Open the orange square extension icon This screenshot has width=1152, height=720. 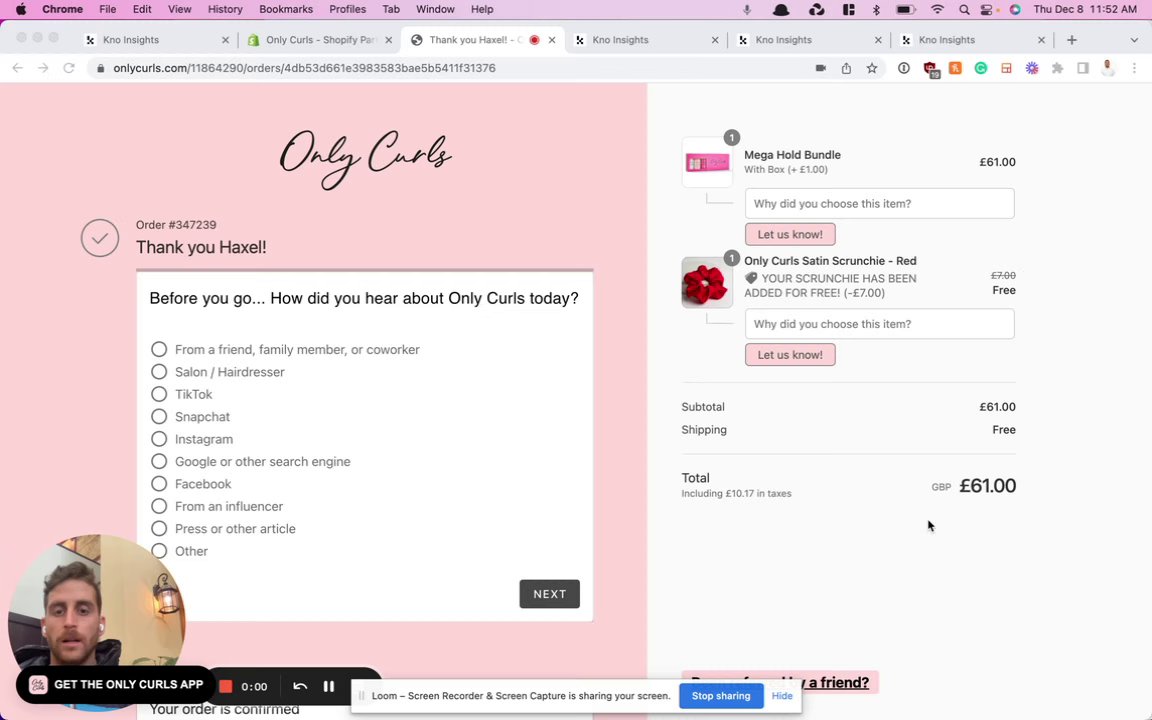pos(955,68)
